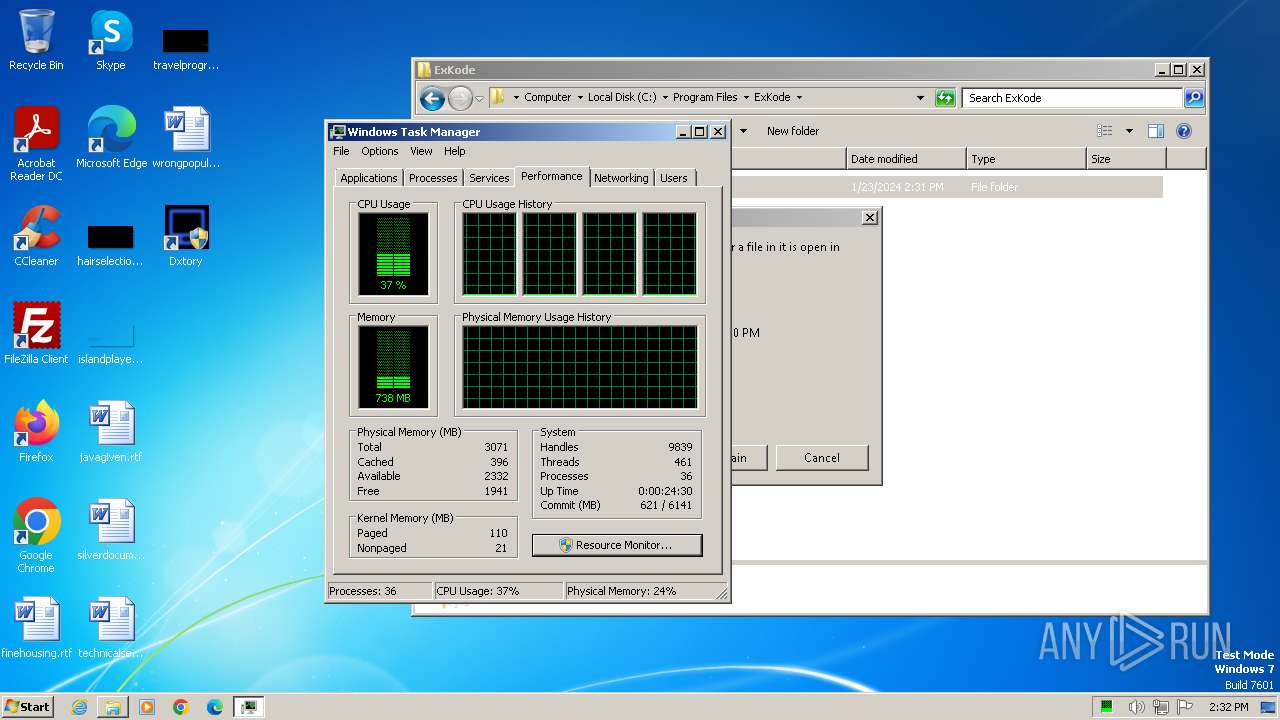Open finehousing.rtf document icon
The height and width of the screenshot is (720, 1280).
pyautogui.click(x=36, y=627)
